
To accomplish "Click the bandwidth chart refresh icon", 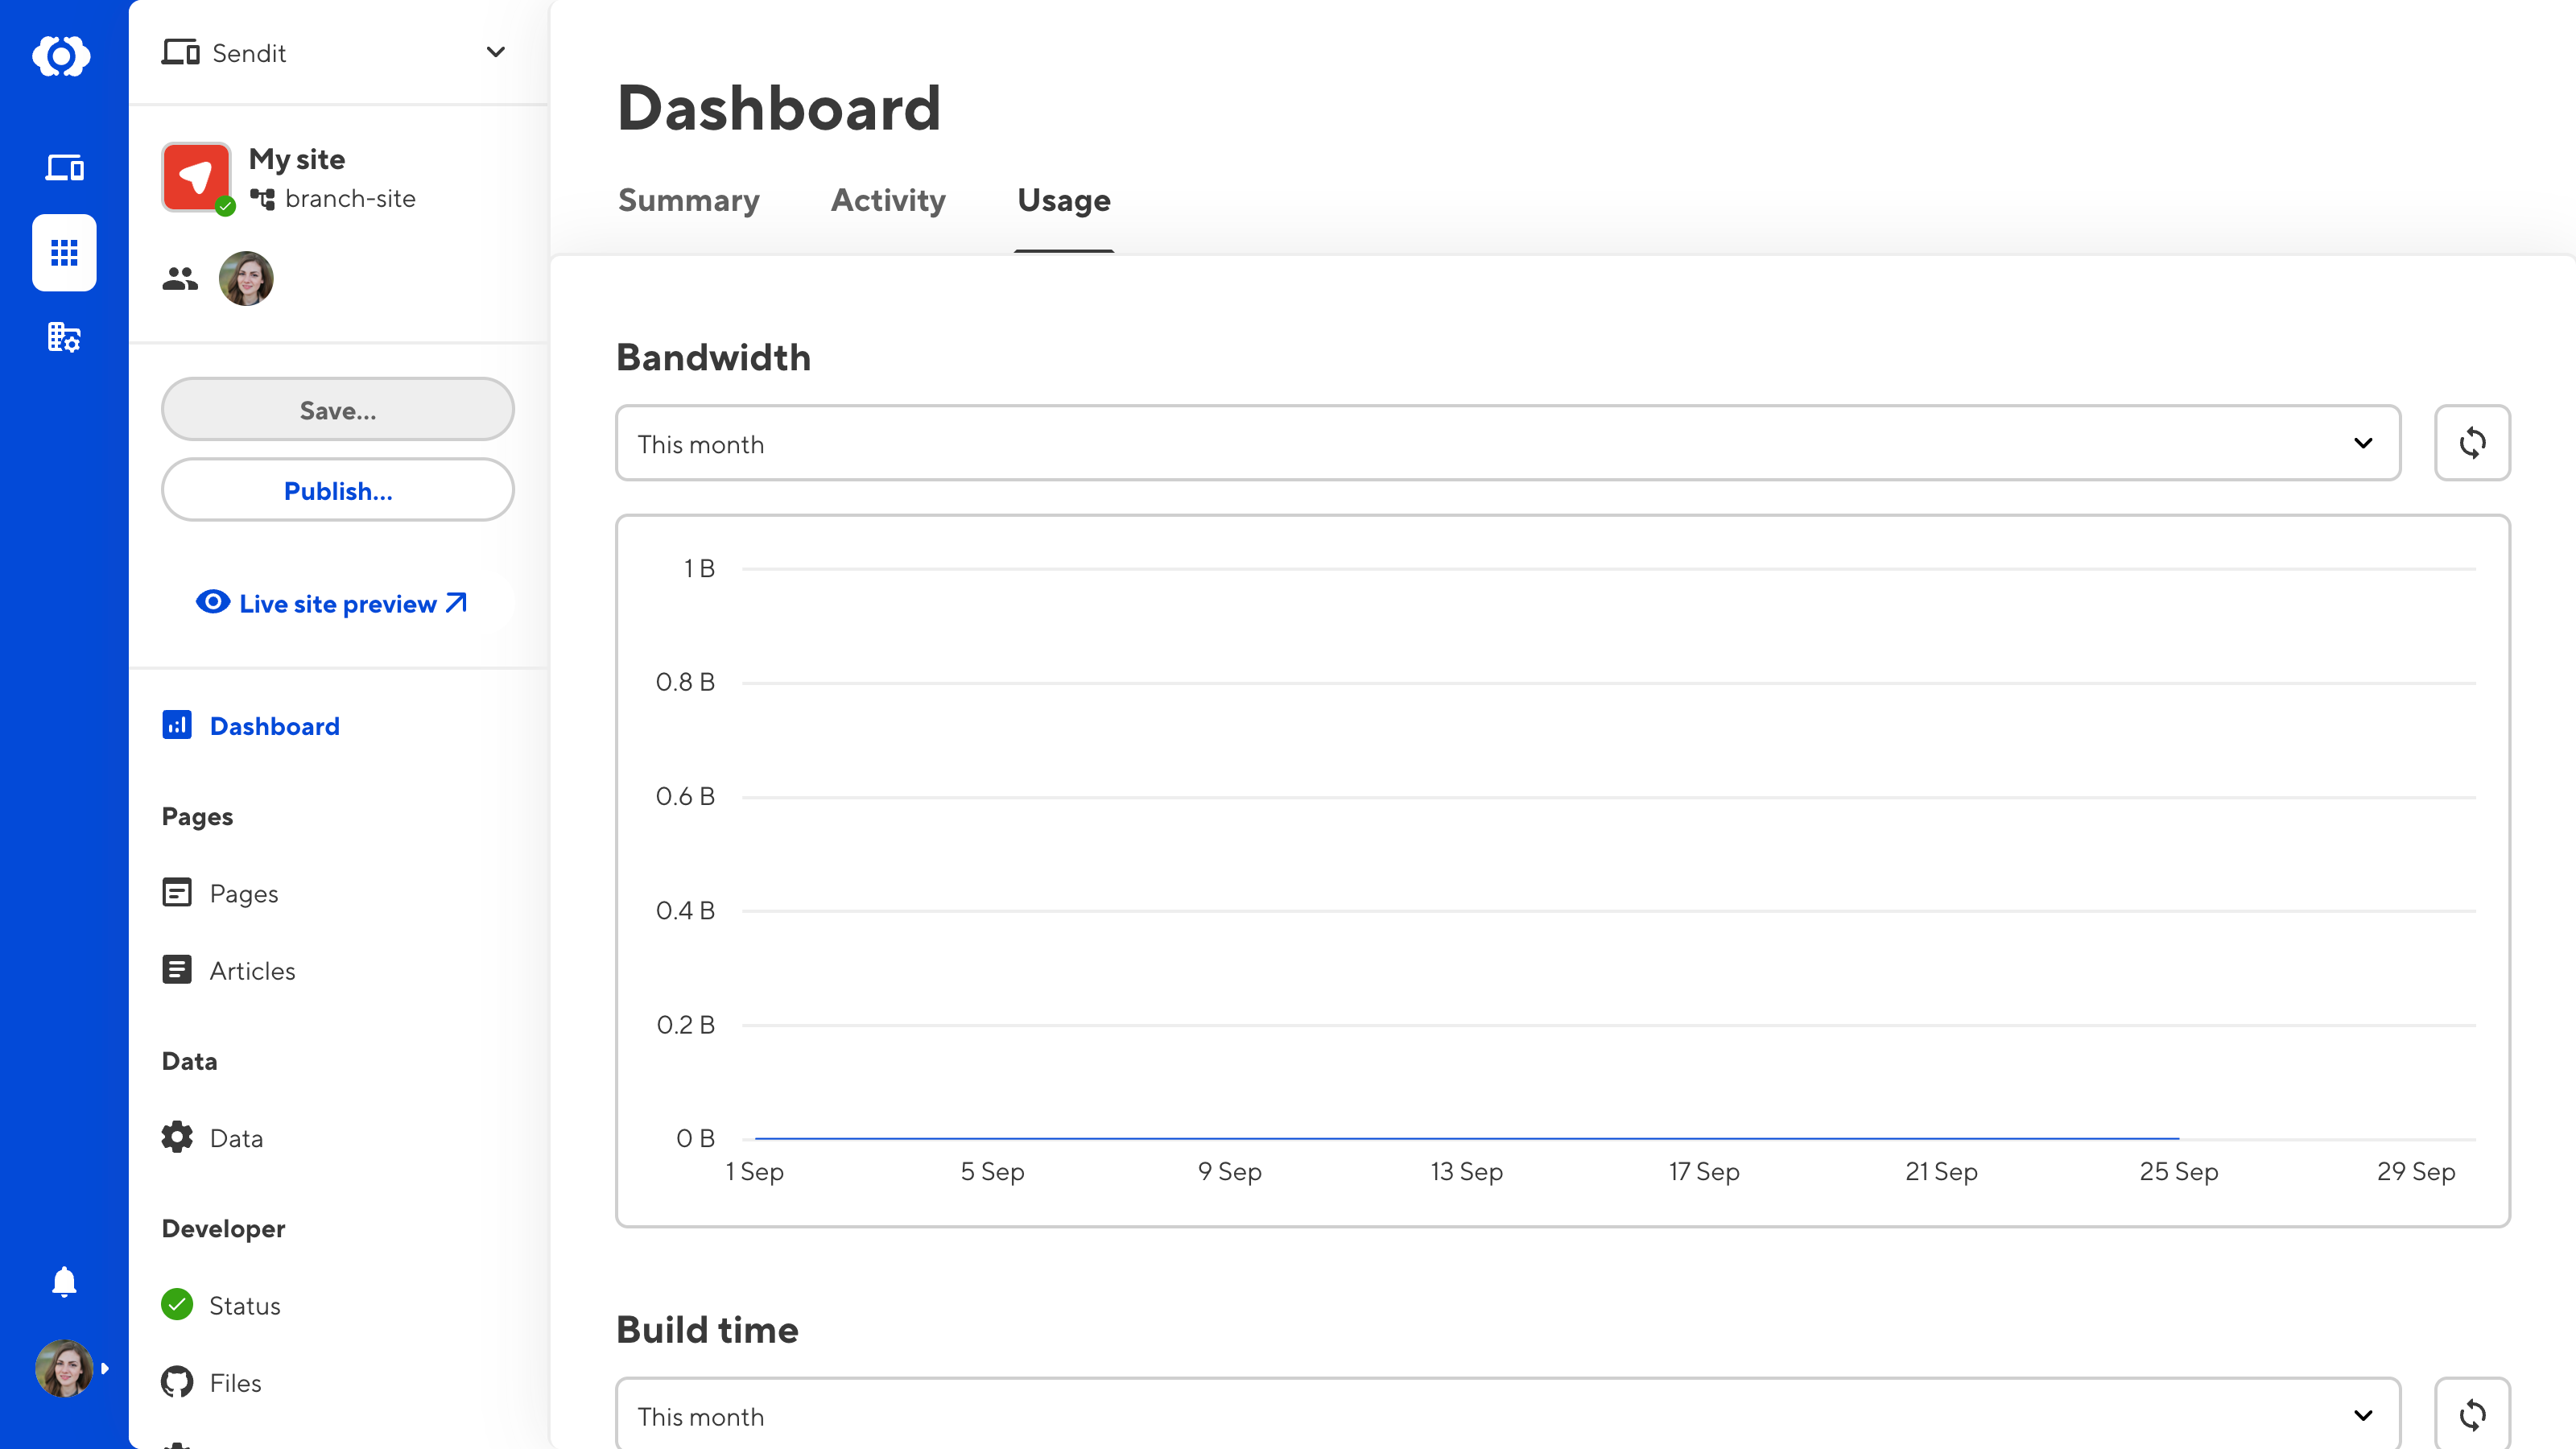I will click(2471, 442).
